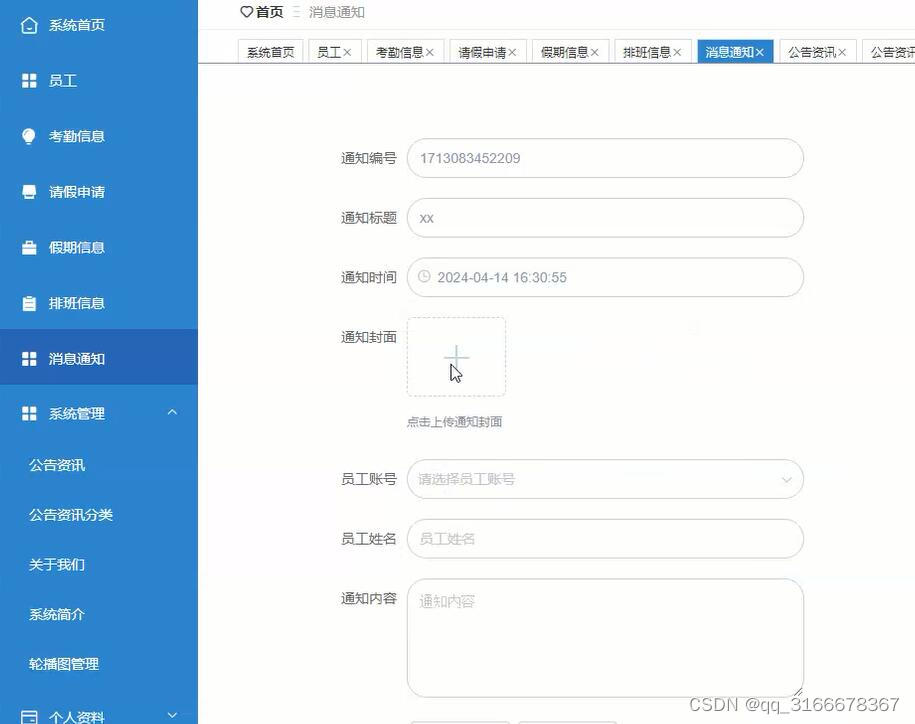Click the 消息通知 breadcrumb text

pyautogui.click(x=337, y=12)
